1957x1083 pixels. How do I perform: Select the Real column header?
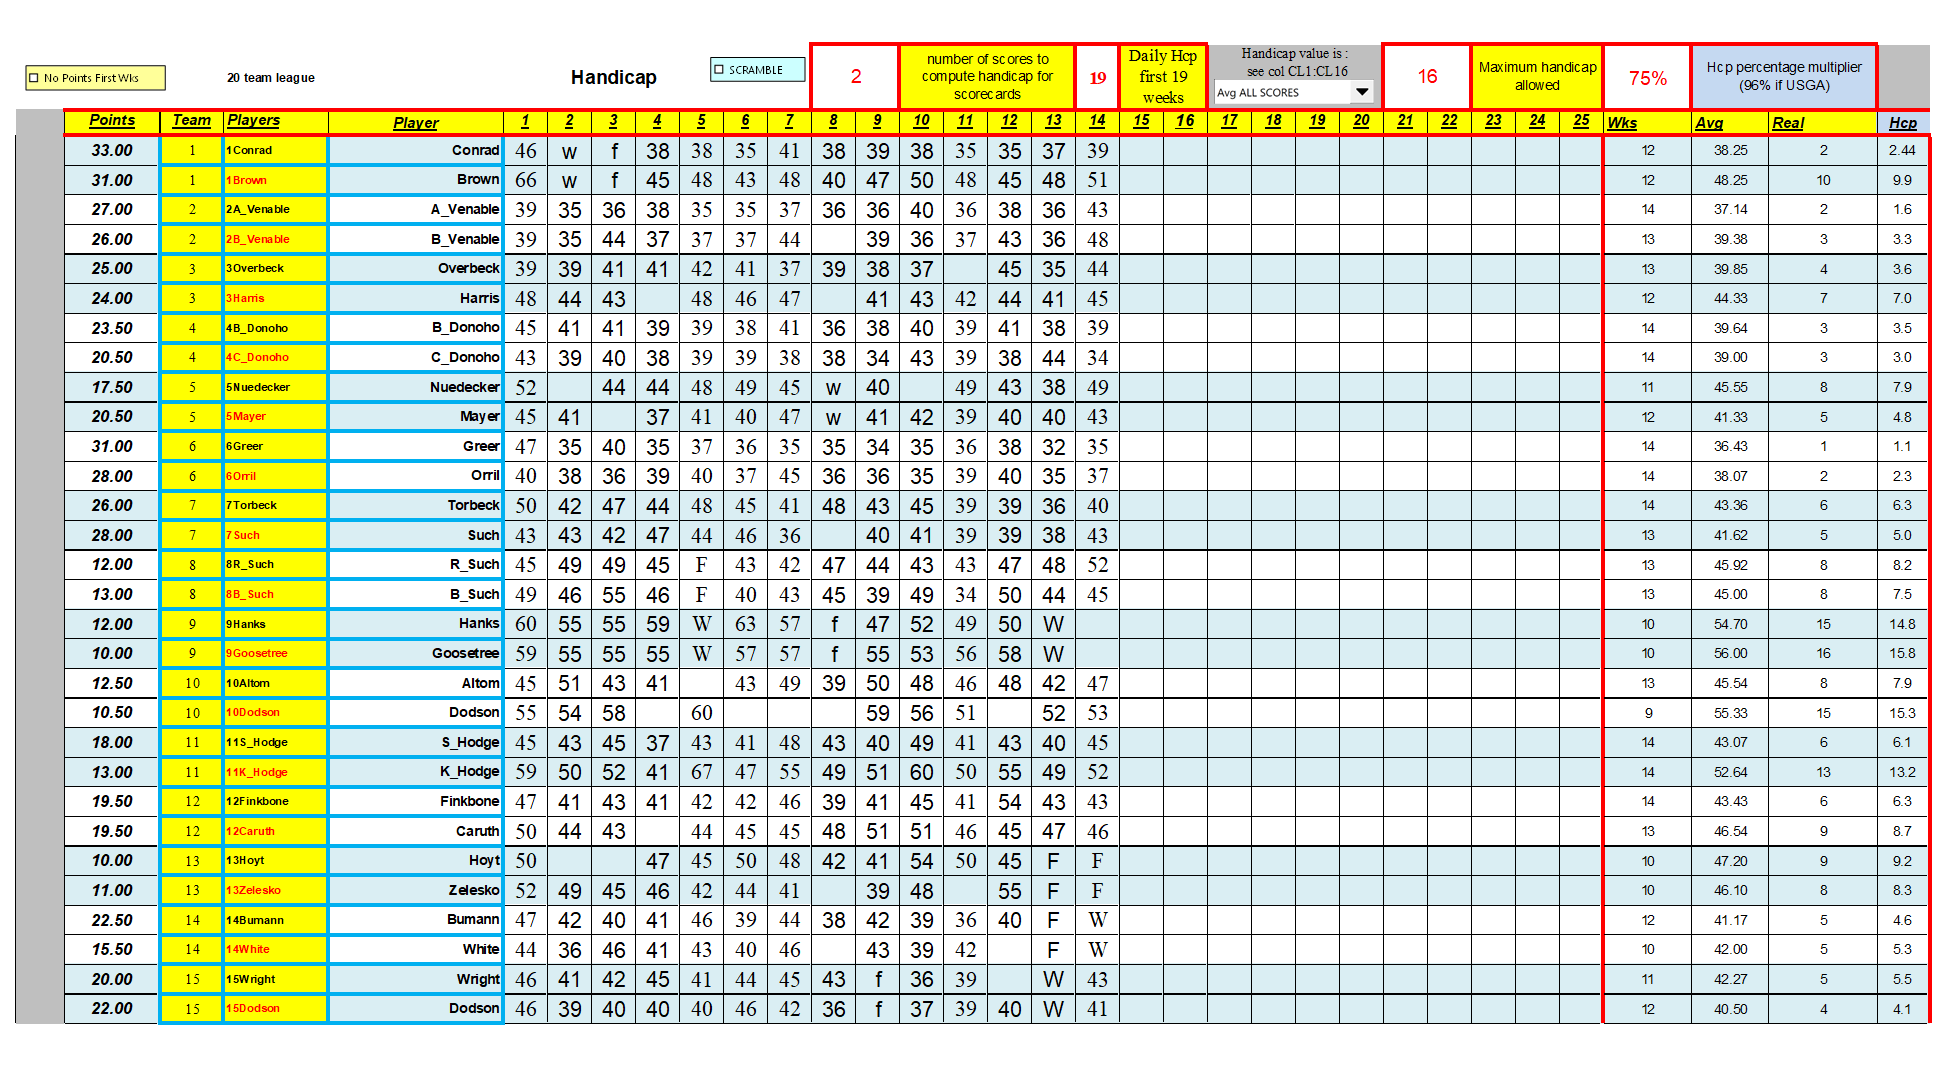pyautogui.click(x=1823, y=122)
